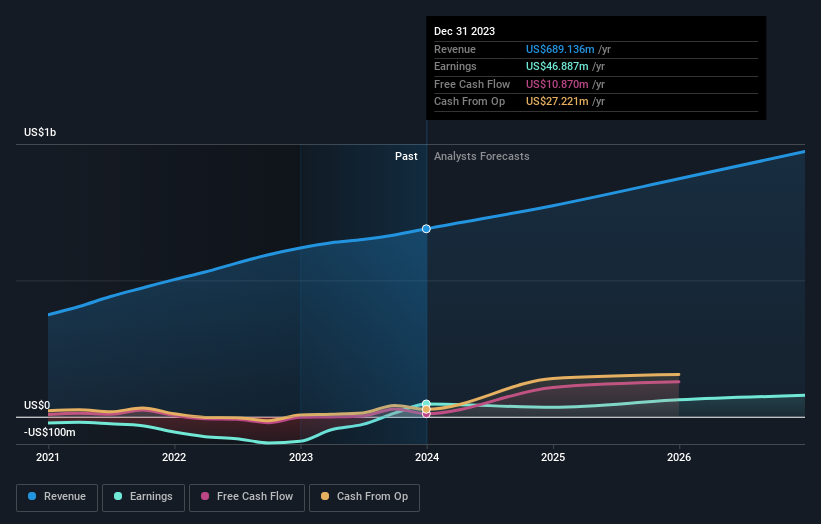821x524 pixels.
Task: Click the Revenue row label in tooltip
Action: (455, 49)
